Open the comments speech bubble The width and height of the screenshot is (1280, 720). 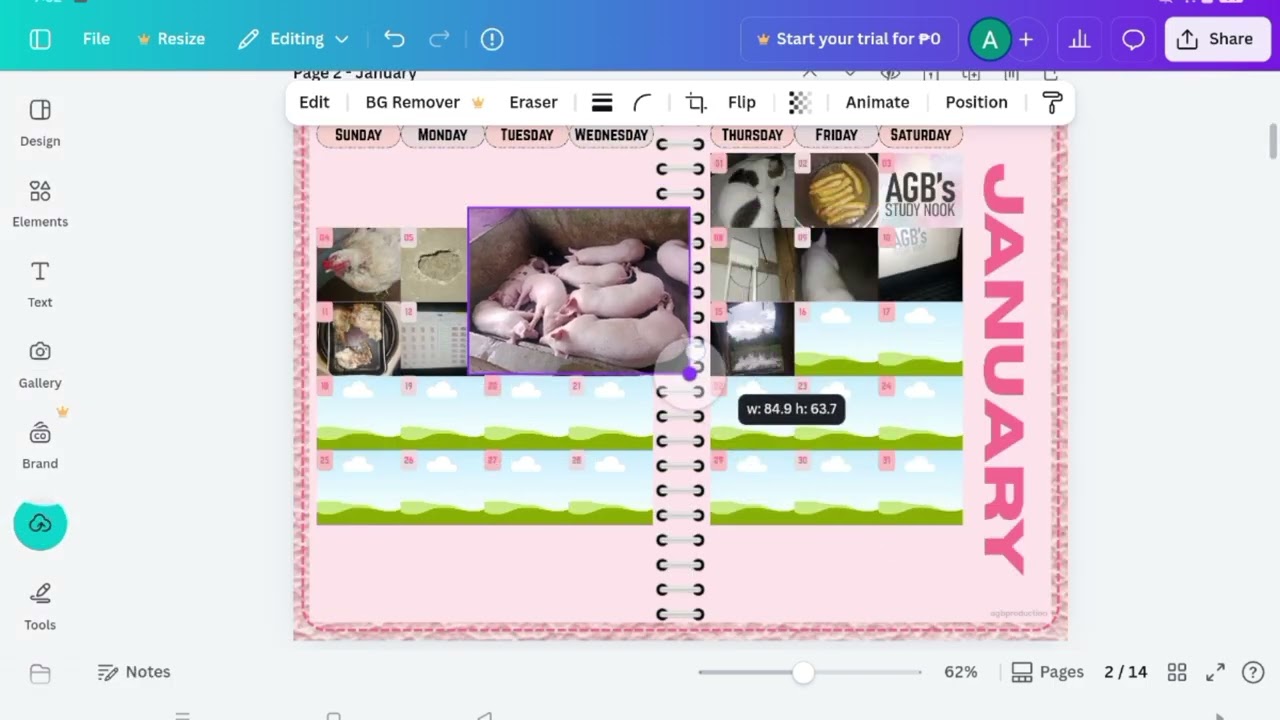point(1133,39)
